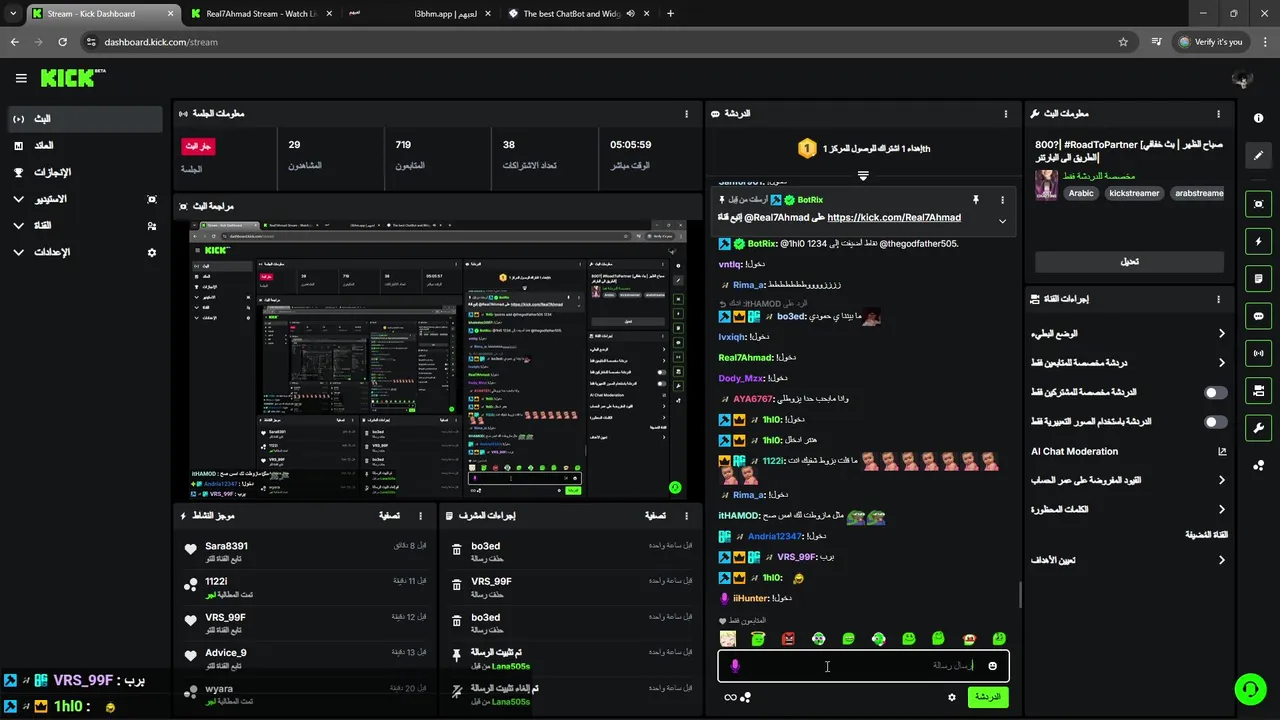Click the heart icon beside Sara8391
The image size is (1280, 720).
point(190,550)
